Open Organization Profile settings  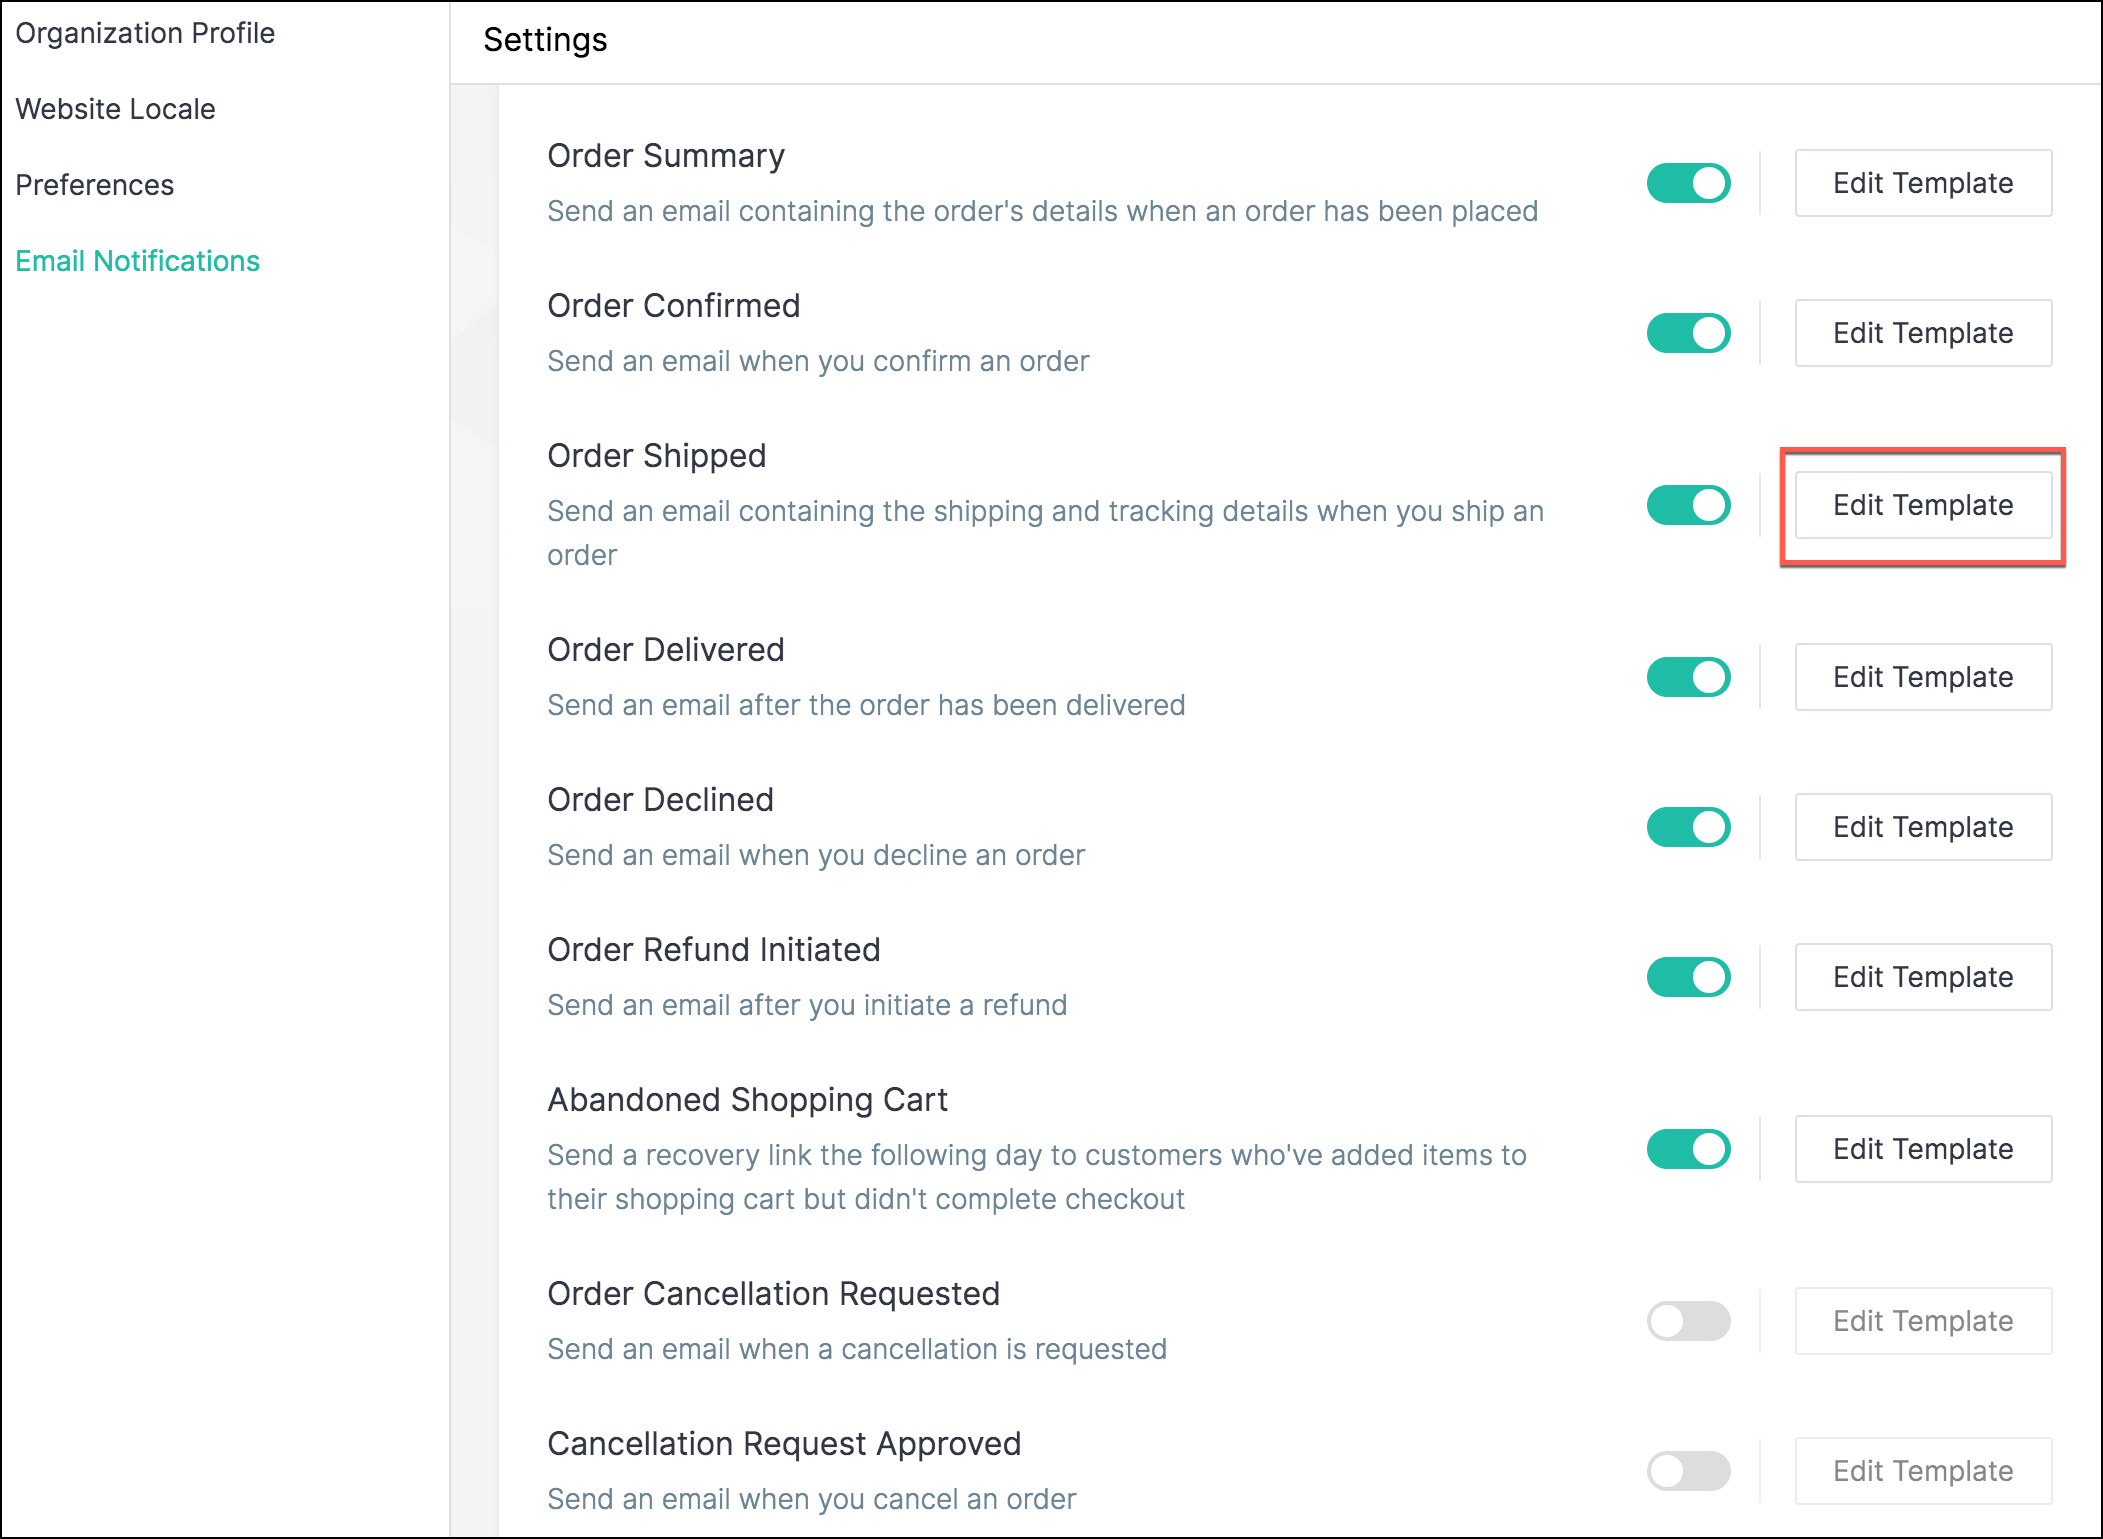[145, 34]
